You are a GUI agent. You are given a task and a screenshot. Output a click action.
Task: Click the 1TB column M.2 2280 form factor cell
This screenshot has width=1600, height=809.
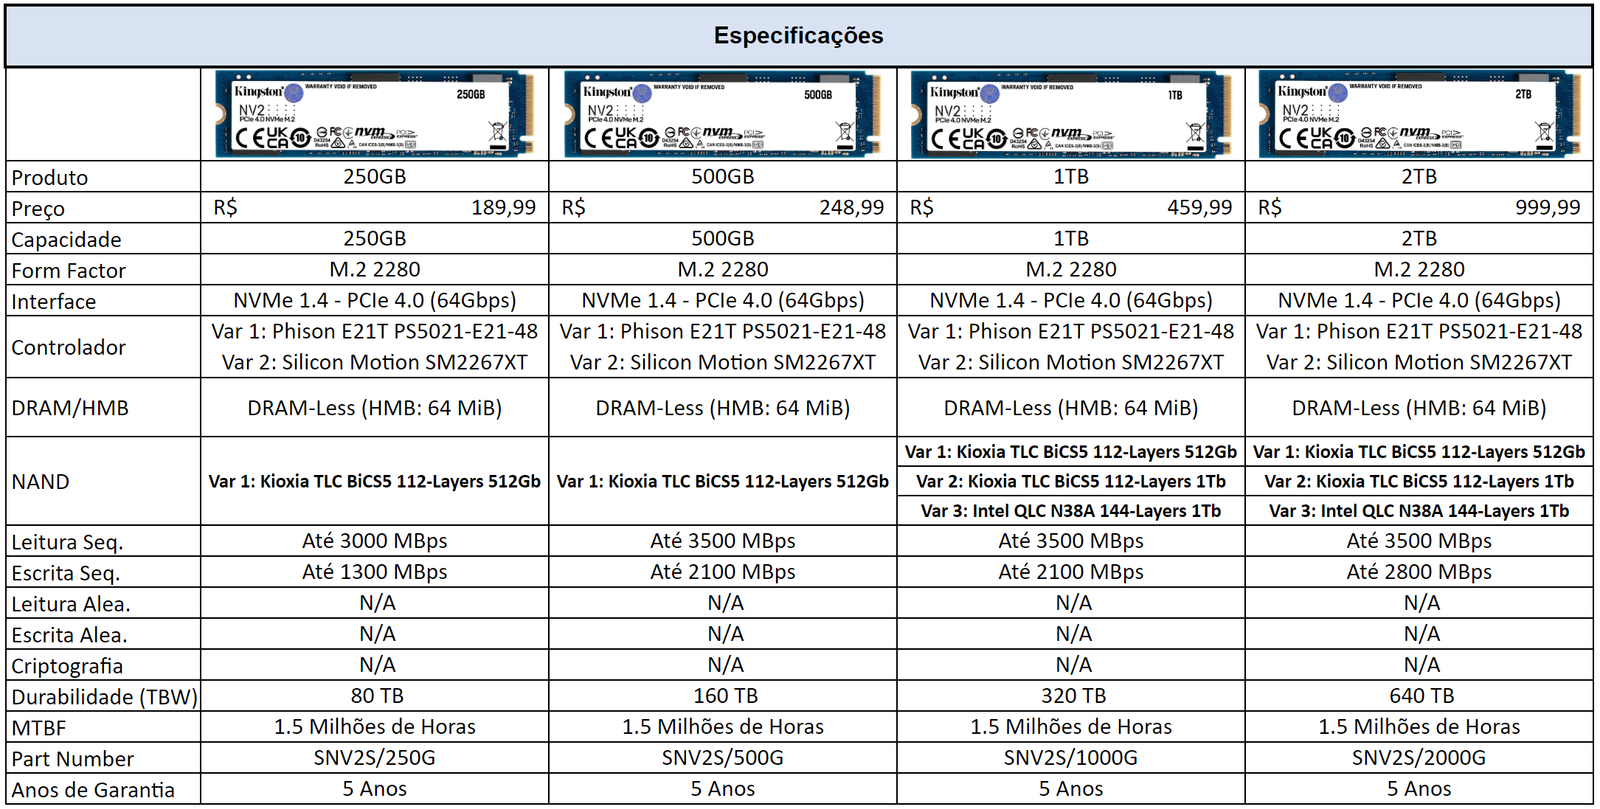coord(1071,270)
